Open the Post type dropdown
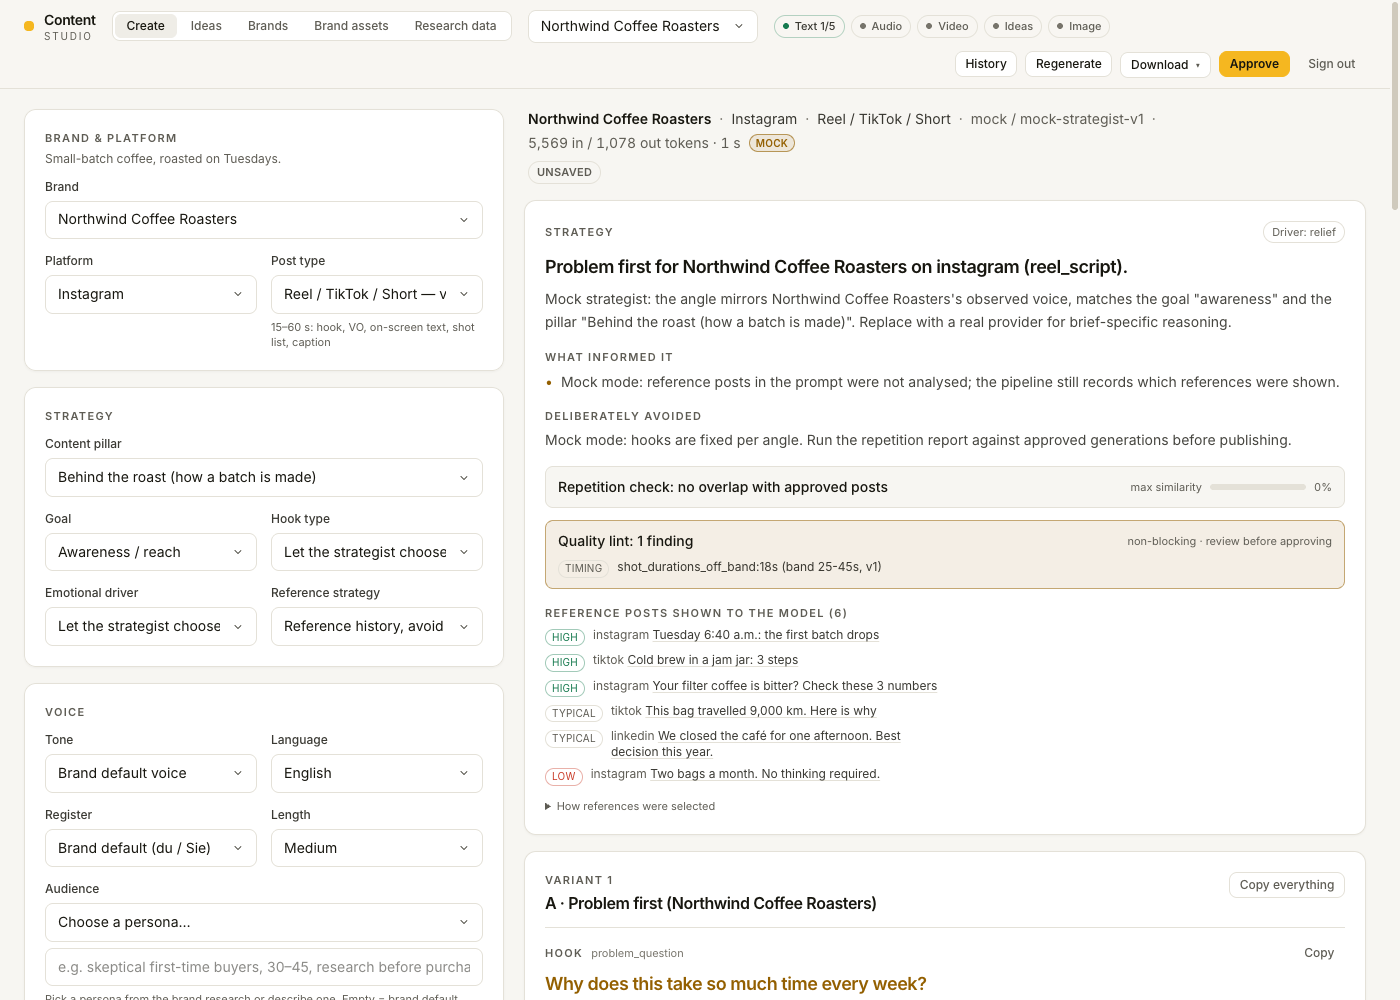 pyautogui.click(x=377, y=294)
